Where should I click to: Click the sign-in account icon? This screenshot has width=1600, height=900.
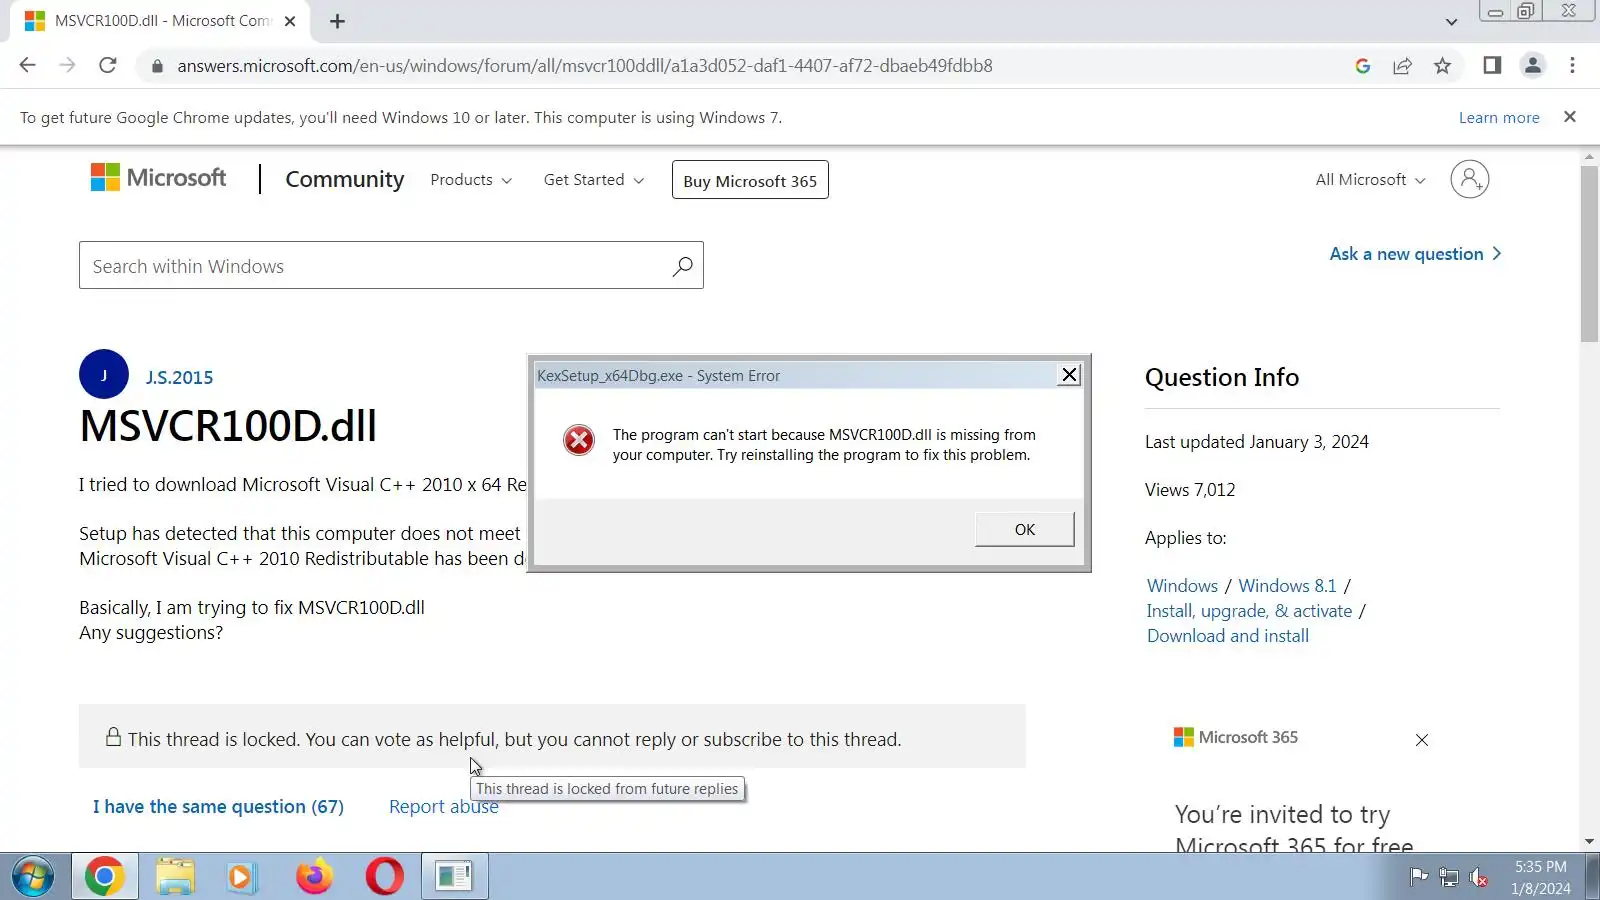coord(1470,179)
